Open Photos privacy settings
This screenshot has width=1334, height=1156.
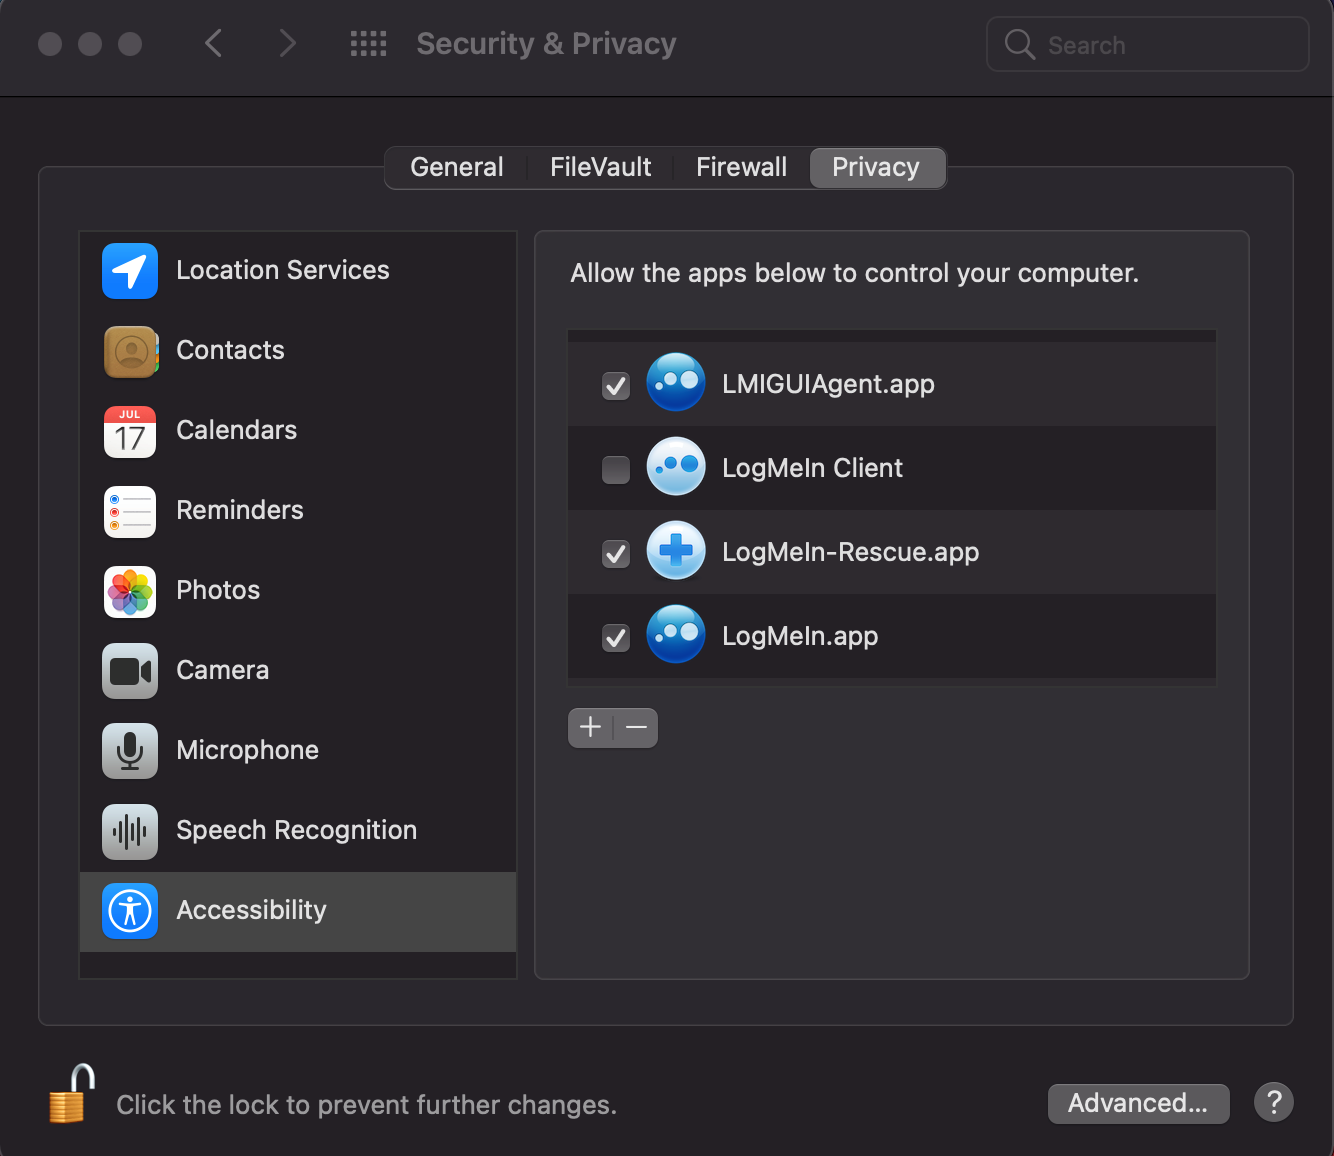point(129,591)
